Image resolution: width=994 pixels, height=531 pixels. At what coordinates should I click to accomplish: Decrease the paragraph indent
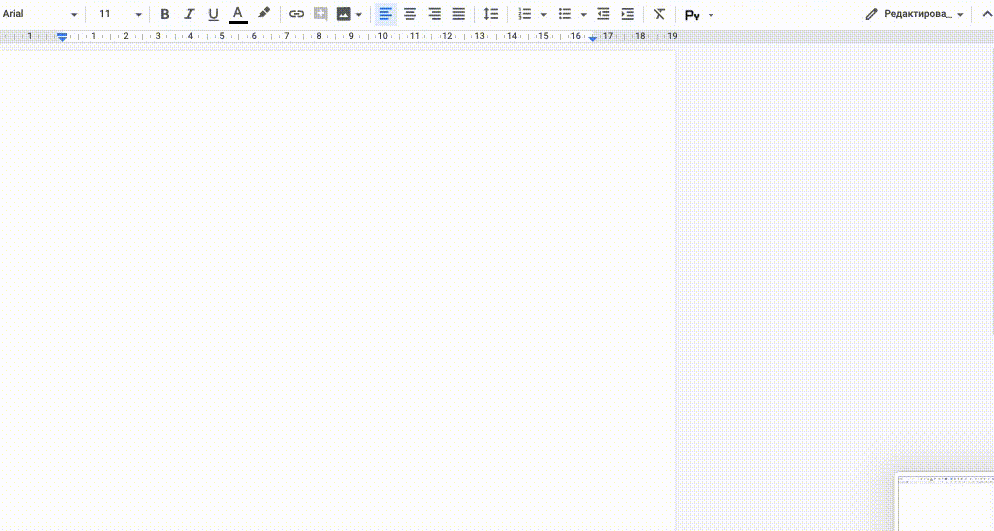point(603,14)
